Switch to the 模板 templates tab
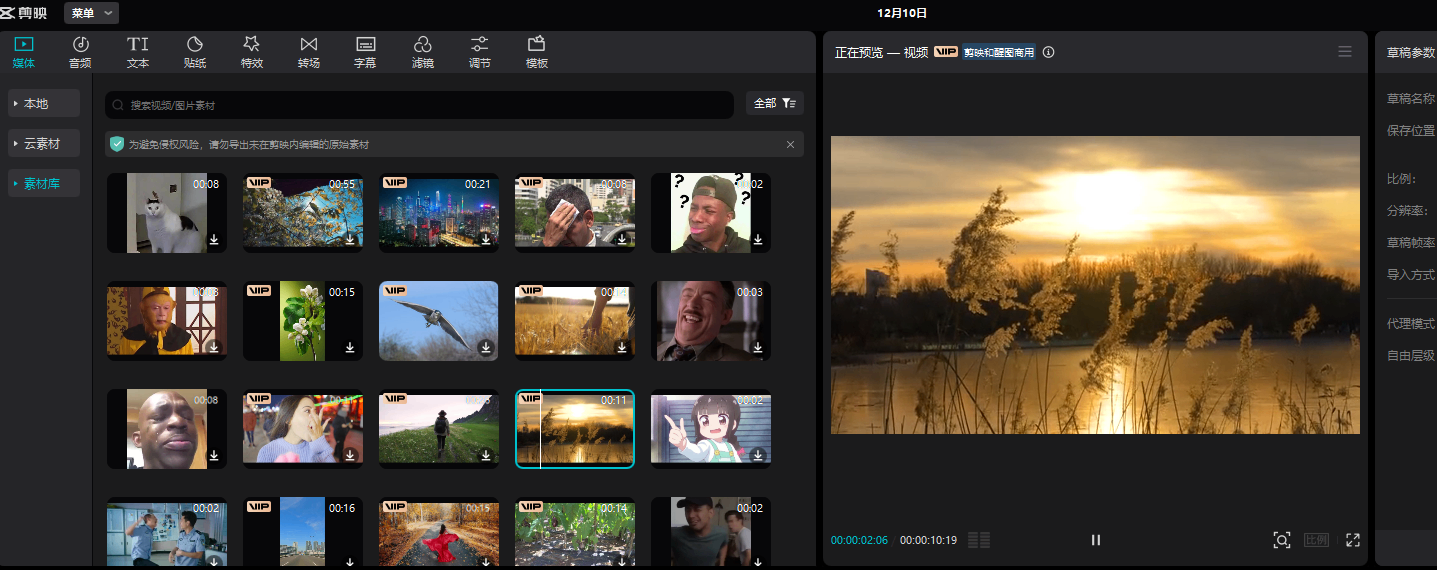This screenshot has height=570, width=1437. [537, 52]
